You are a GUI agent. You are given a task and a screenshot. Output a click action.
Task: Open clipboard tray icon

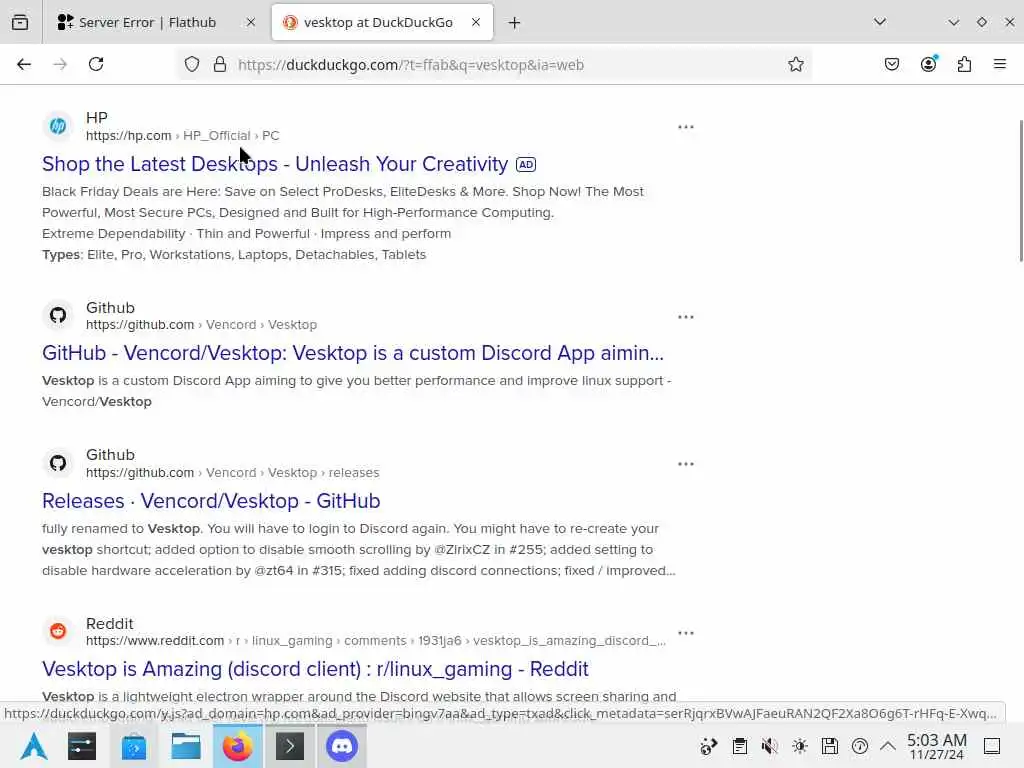coord(739,746)
